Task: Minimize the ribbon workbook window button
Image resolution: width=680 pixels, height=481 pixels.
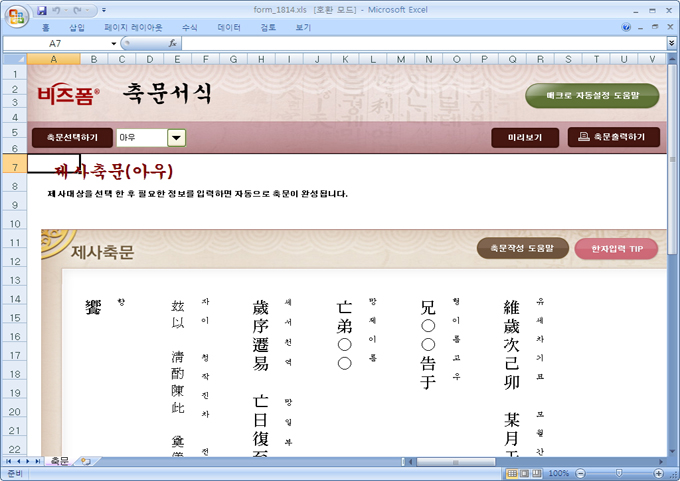Action: tap(640, 28)
